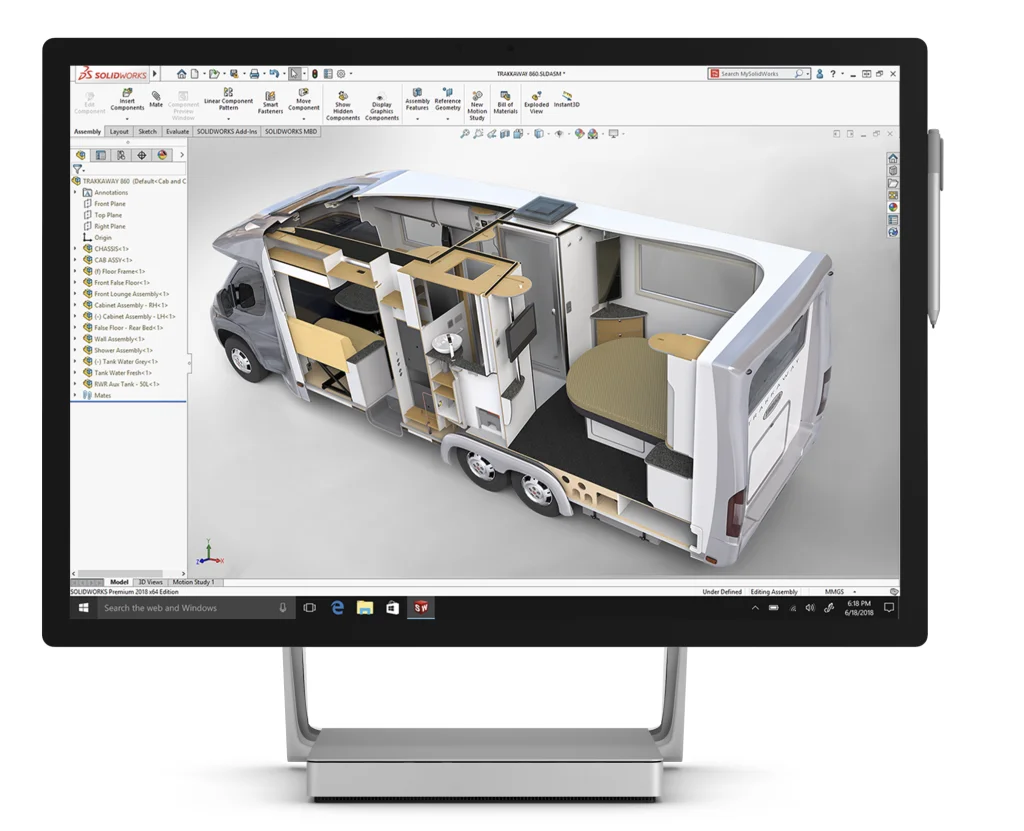1024x831 pixels.
Task: Click the Editing Assembly status button
Action: coord(774,591)
